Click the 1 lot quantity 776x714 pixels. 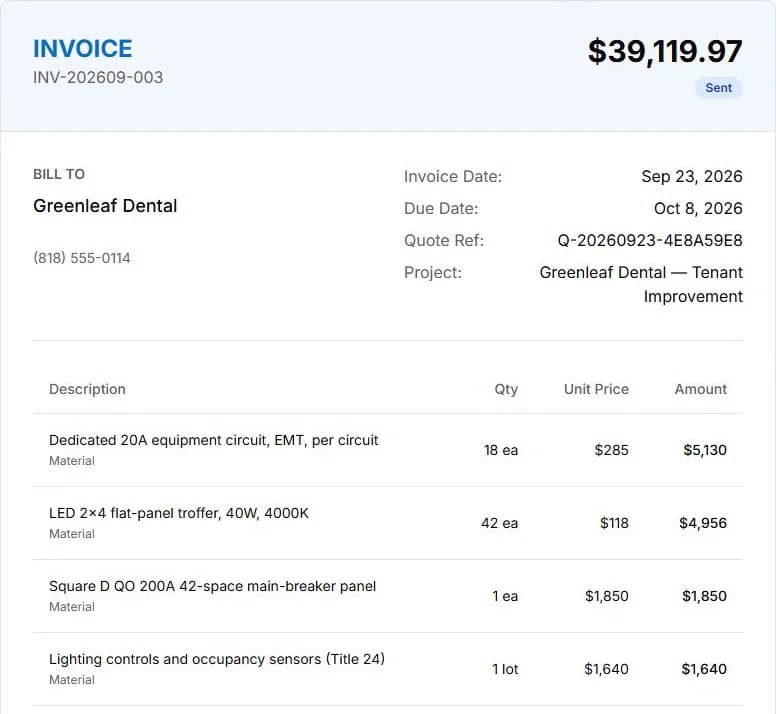505,669
